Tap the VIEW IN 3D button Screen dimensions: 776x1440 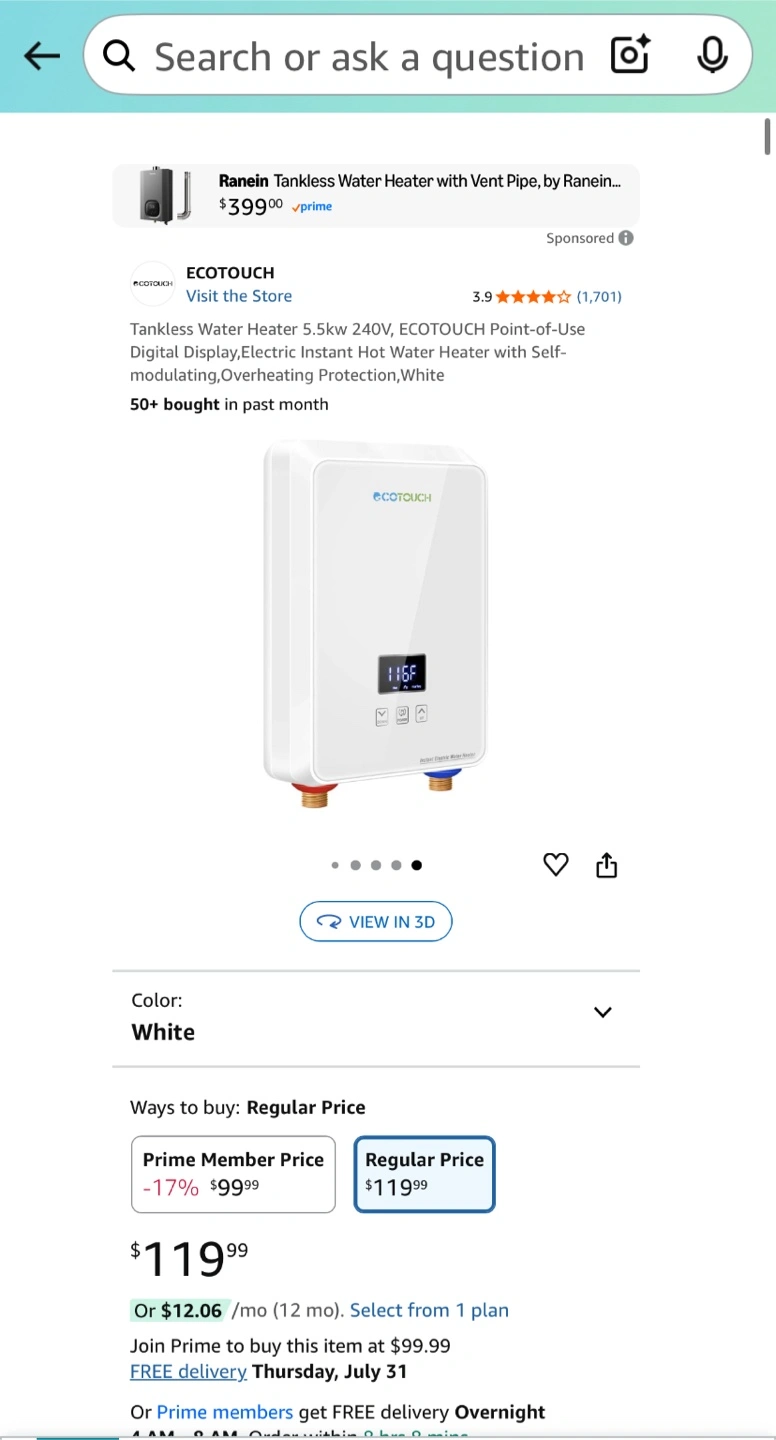pyautogui.click(x=376, y=922)
